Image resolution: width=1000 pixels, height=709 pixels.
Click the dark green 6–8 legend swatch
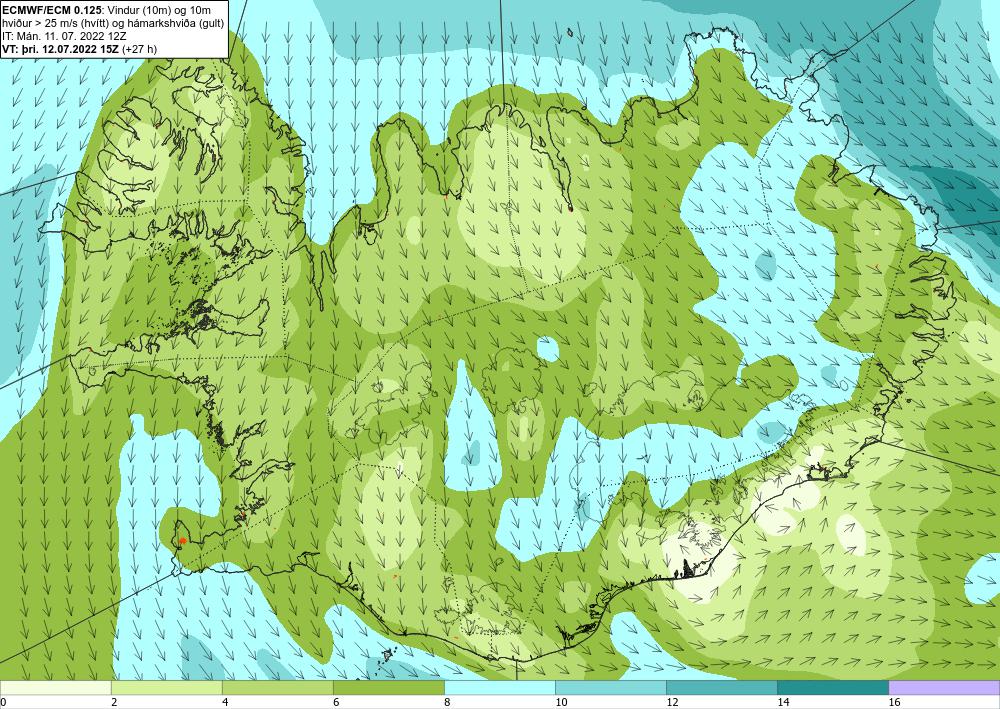[x=388, y=688]
